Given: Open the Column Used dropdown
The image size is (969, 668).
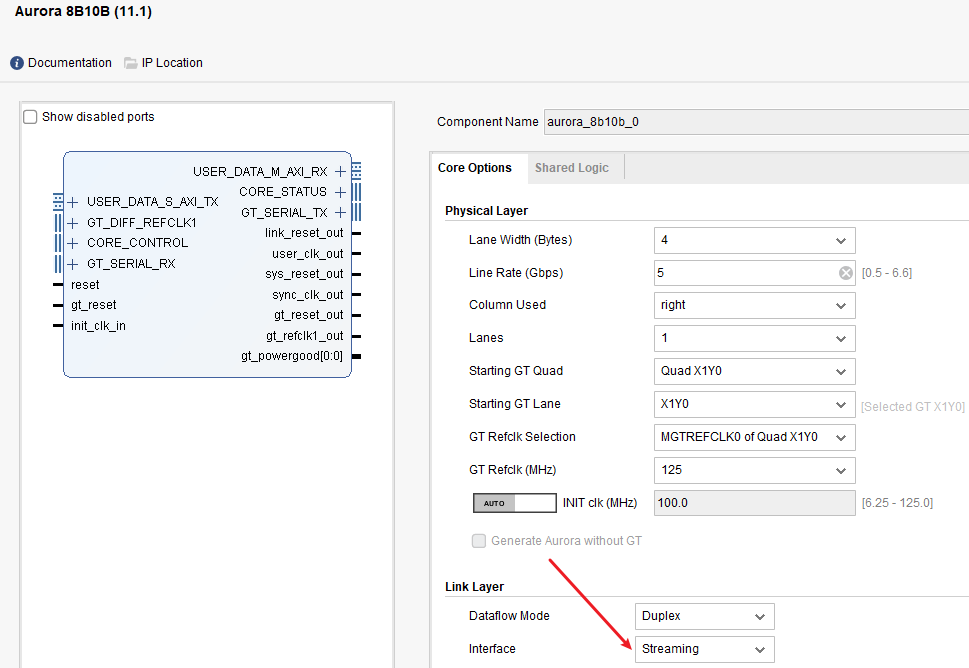Looking at the screenshot, I should click(x=755, y=305).
